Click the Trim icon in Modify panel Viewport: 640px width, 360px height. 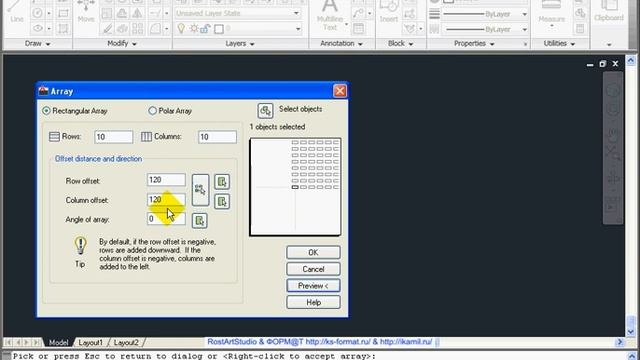point(155,13)
